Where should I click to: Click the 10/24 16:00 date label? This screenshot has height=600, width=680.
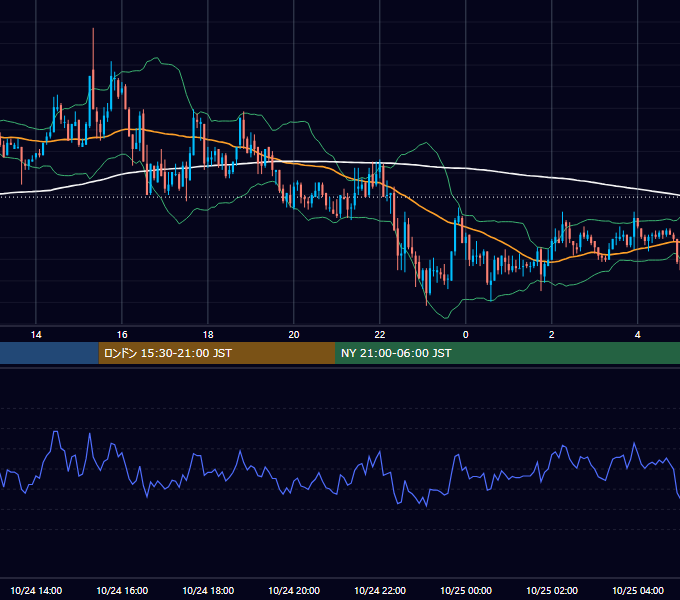click(122, 590)
